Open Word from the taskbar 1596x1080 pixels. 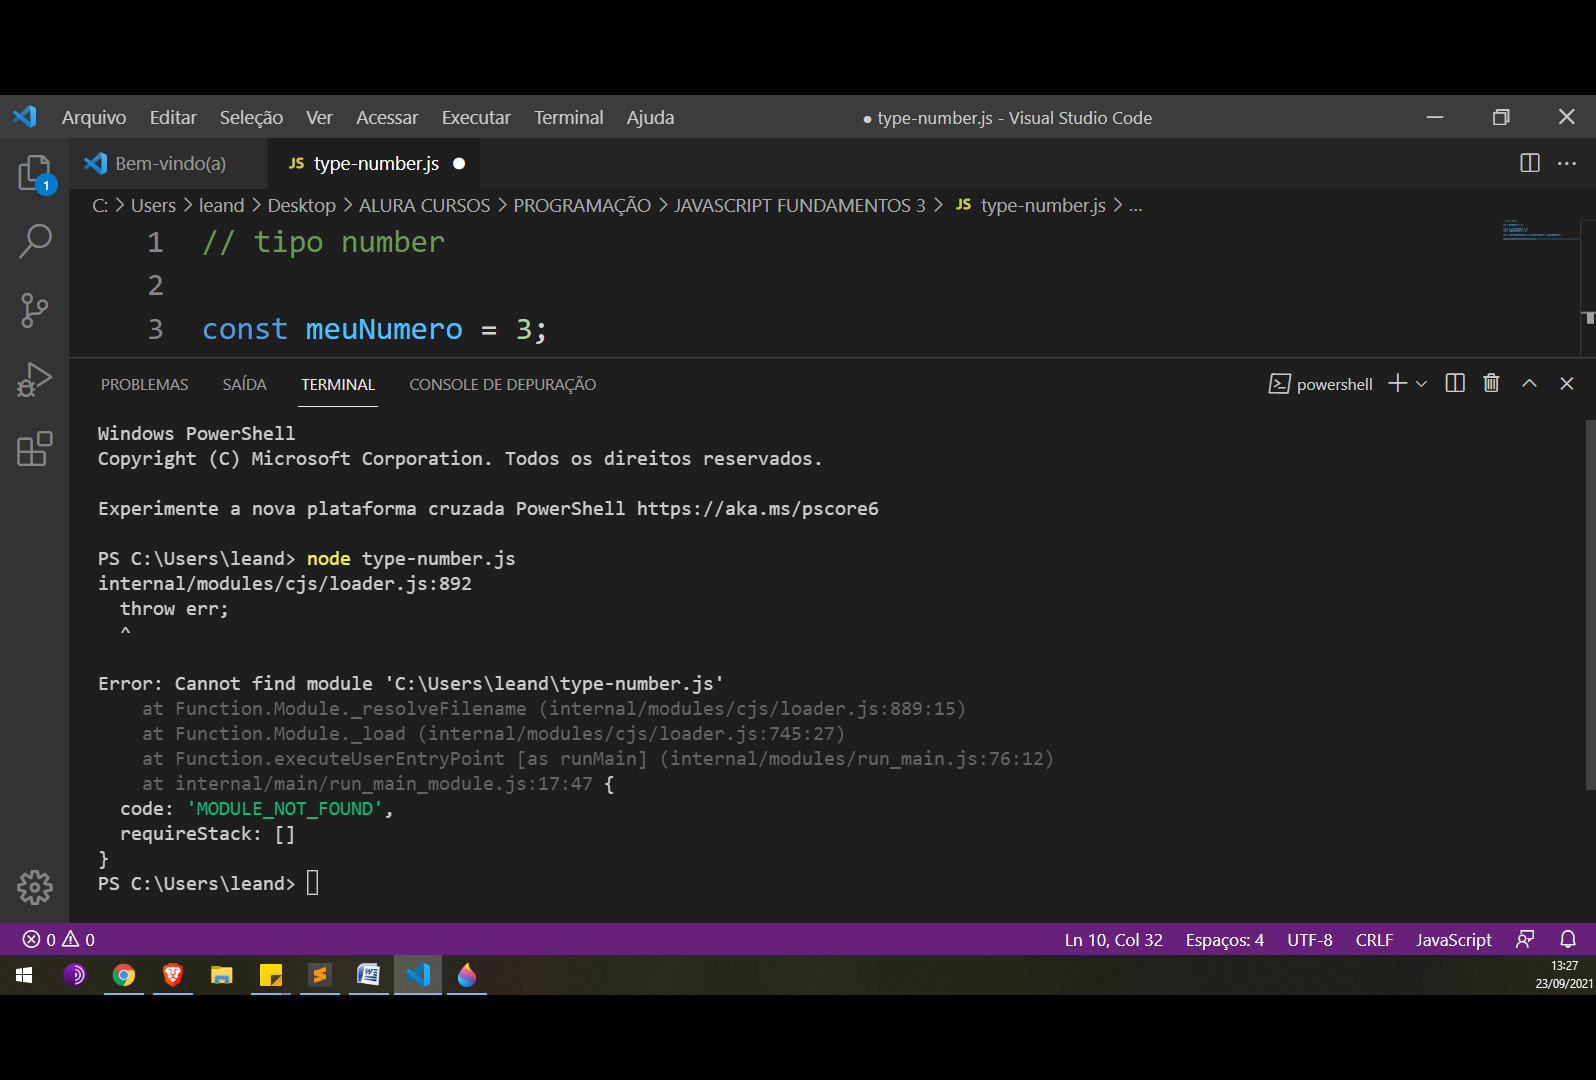[x=369, y=975]
